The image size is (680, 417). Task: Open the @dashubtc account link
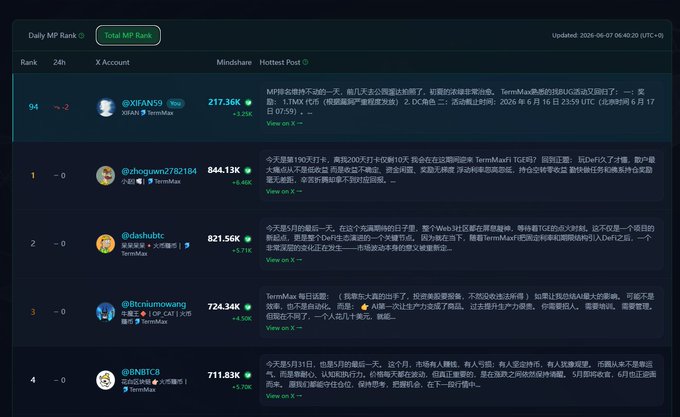point(143,235)
